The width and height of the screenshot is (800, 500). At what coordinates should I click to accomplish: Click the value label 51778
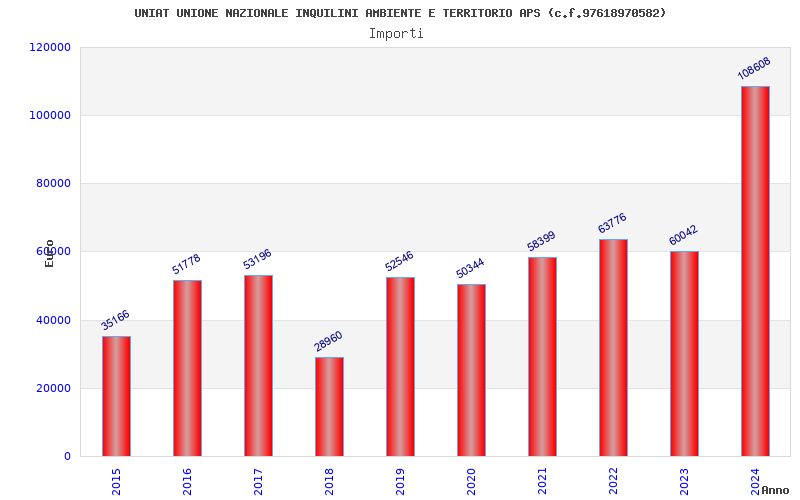coord(186,264)
